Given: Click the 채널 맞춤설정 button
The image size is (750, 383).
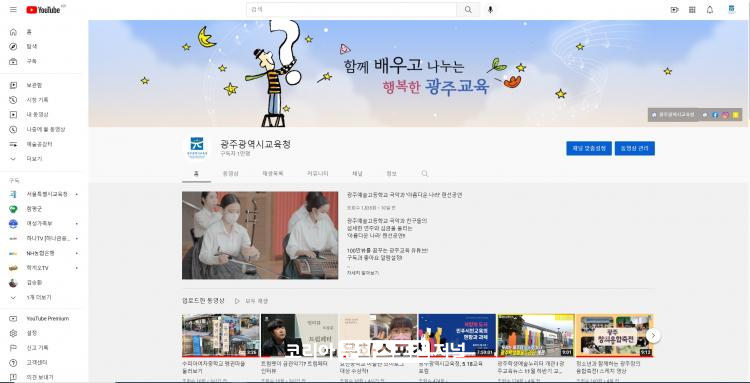Looking at the screenshot, I should tap(589, 148).
